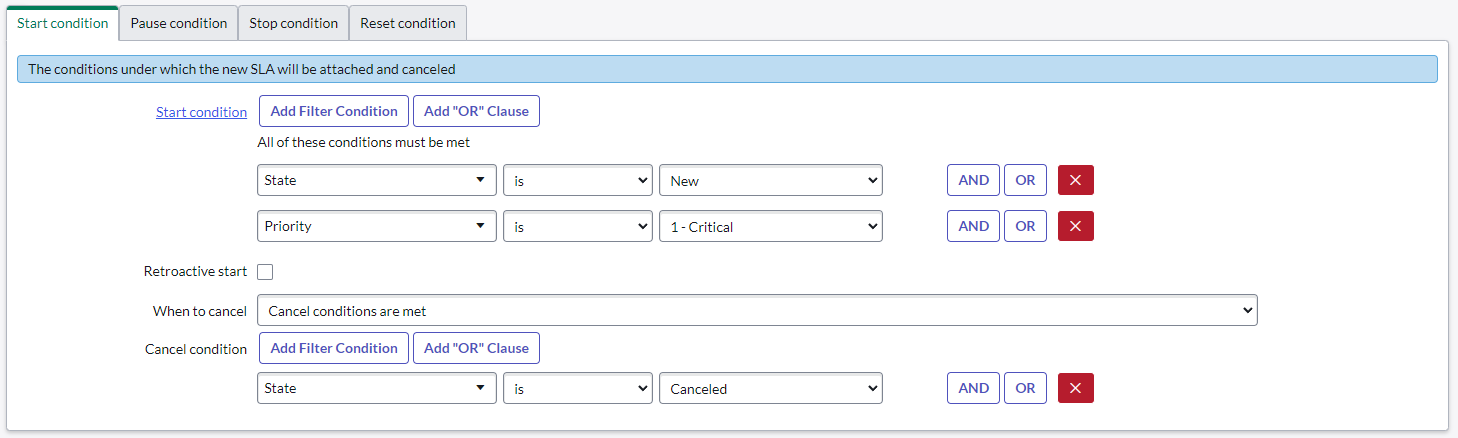Delete the State is Canceled cancel condition
Image resolution: width=1458 pixels, height=438 pixels.
point(1075,388)
